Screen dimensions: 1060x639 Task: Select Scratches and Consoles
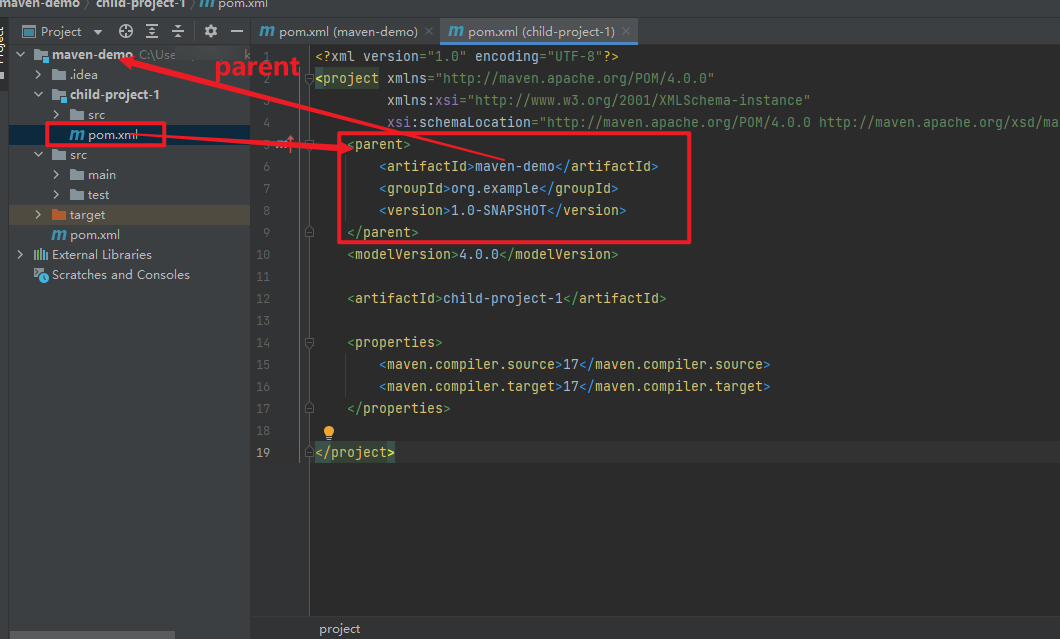[120, 275]
